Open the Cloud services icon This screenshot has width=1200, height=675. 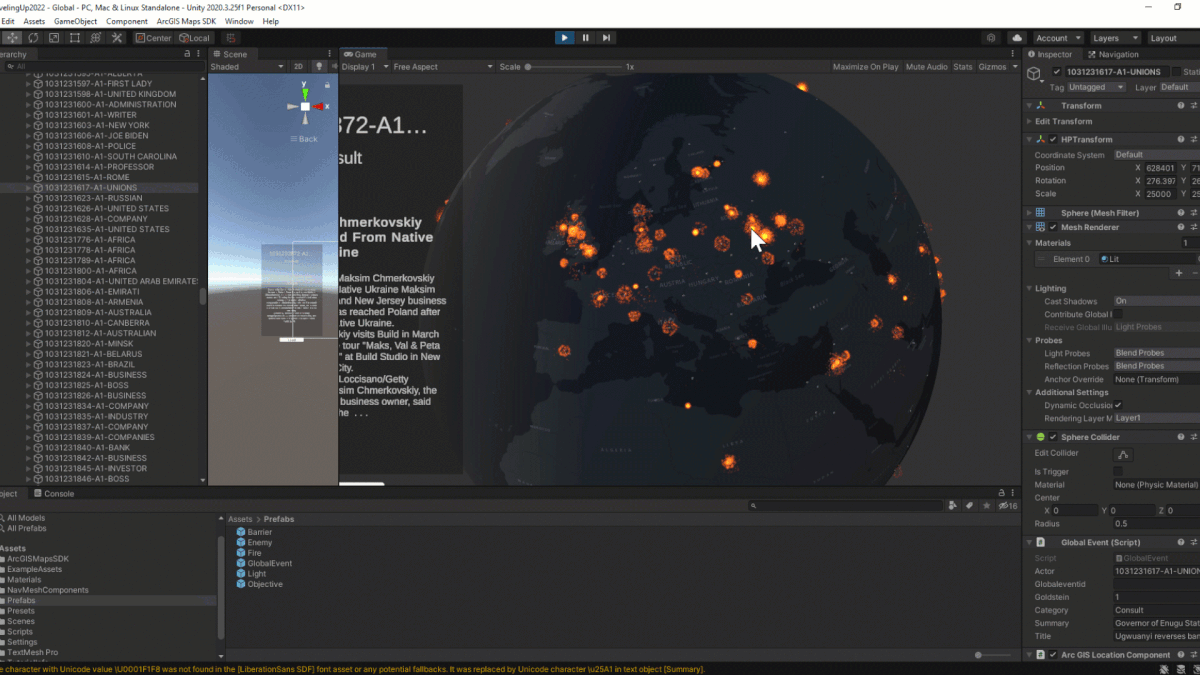[x=1017, y=38]
